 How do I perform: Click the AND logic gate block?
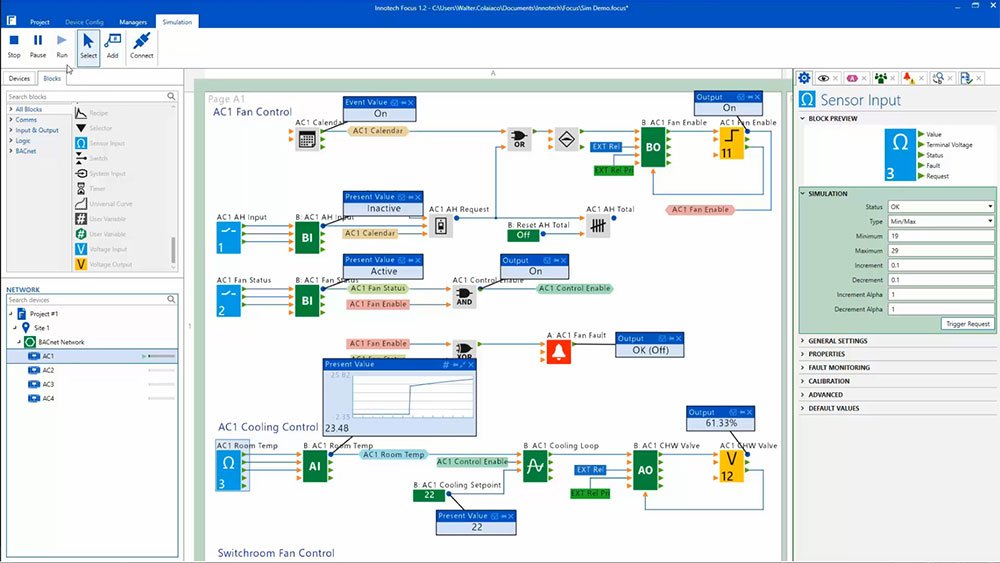(x=464, y=296)
